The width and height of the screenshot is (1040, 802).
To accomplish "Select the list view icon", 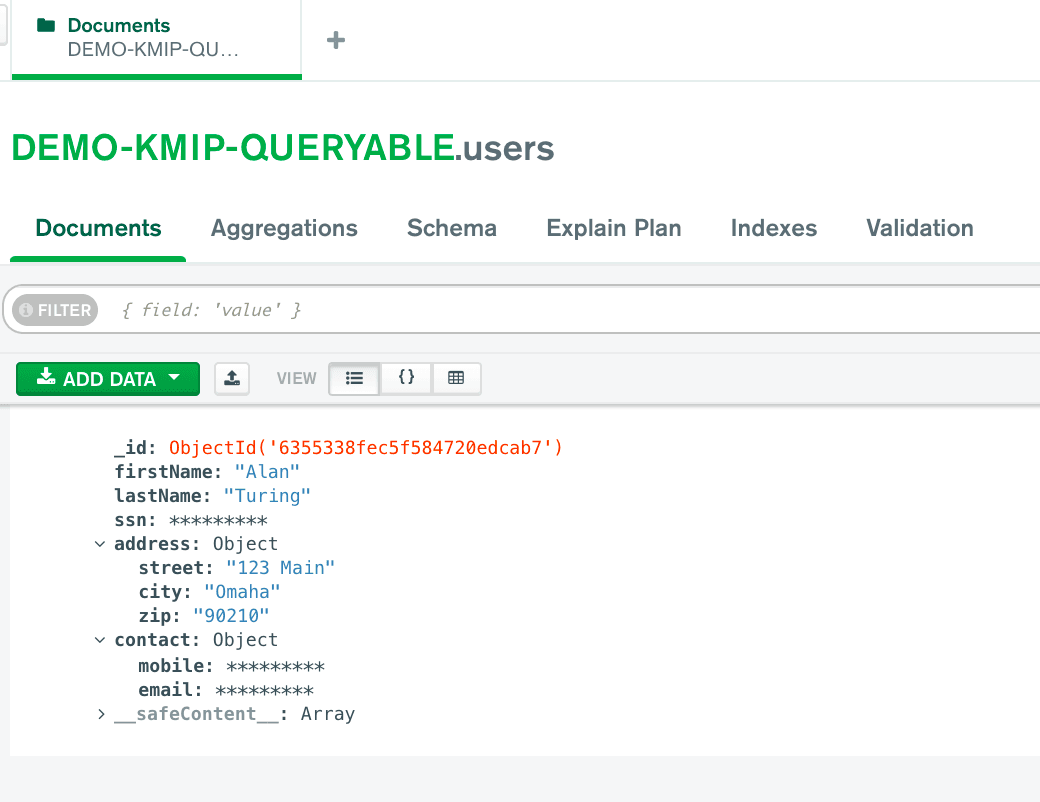I will coord(354,378).
